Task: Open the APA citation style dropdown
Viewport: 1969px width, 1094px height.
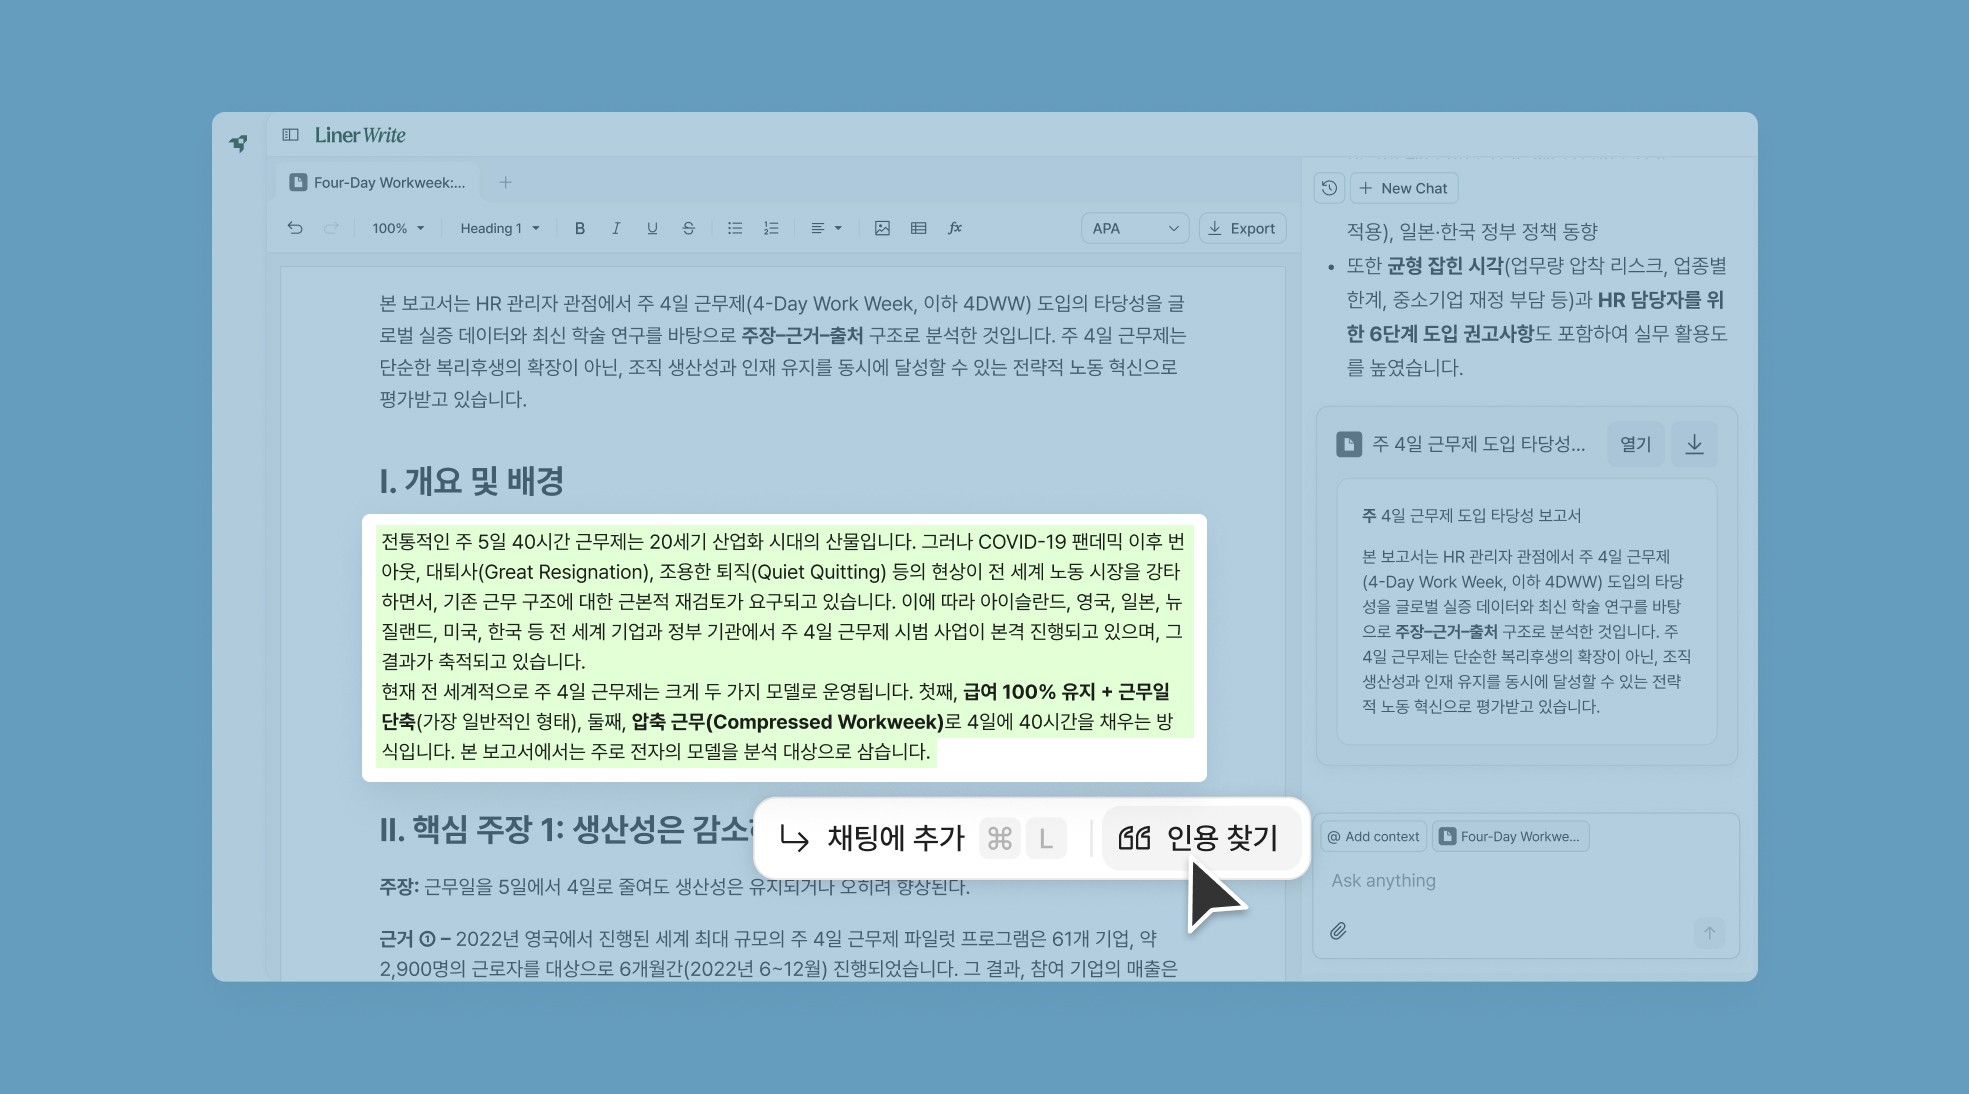Action: pos(1134,228)
